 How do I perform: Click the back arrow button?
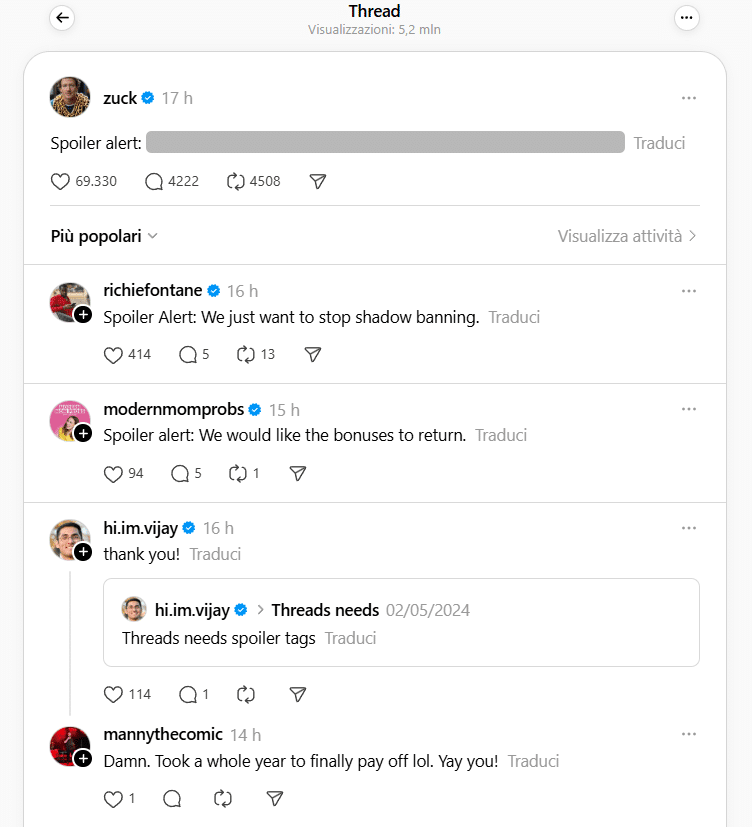[x=62, y=18]
